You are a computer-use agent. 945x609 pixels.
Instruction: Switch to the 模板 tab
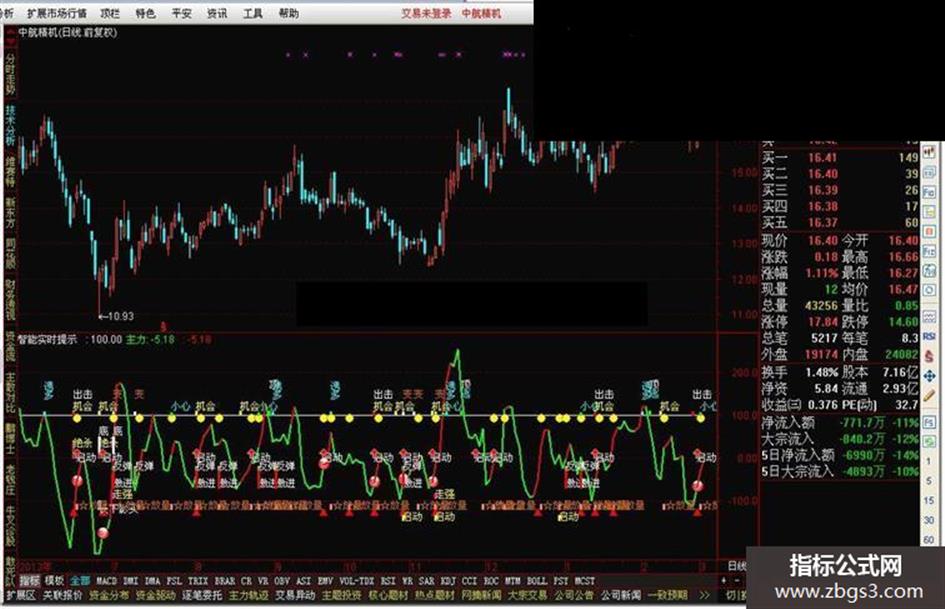click(54, 581)
